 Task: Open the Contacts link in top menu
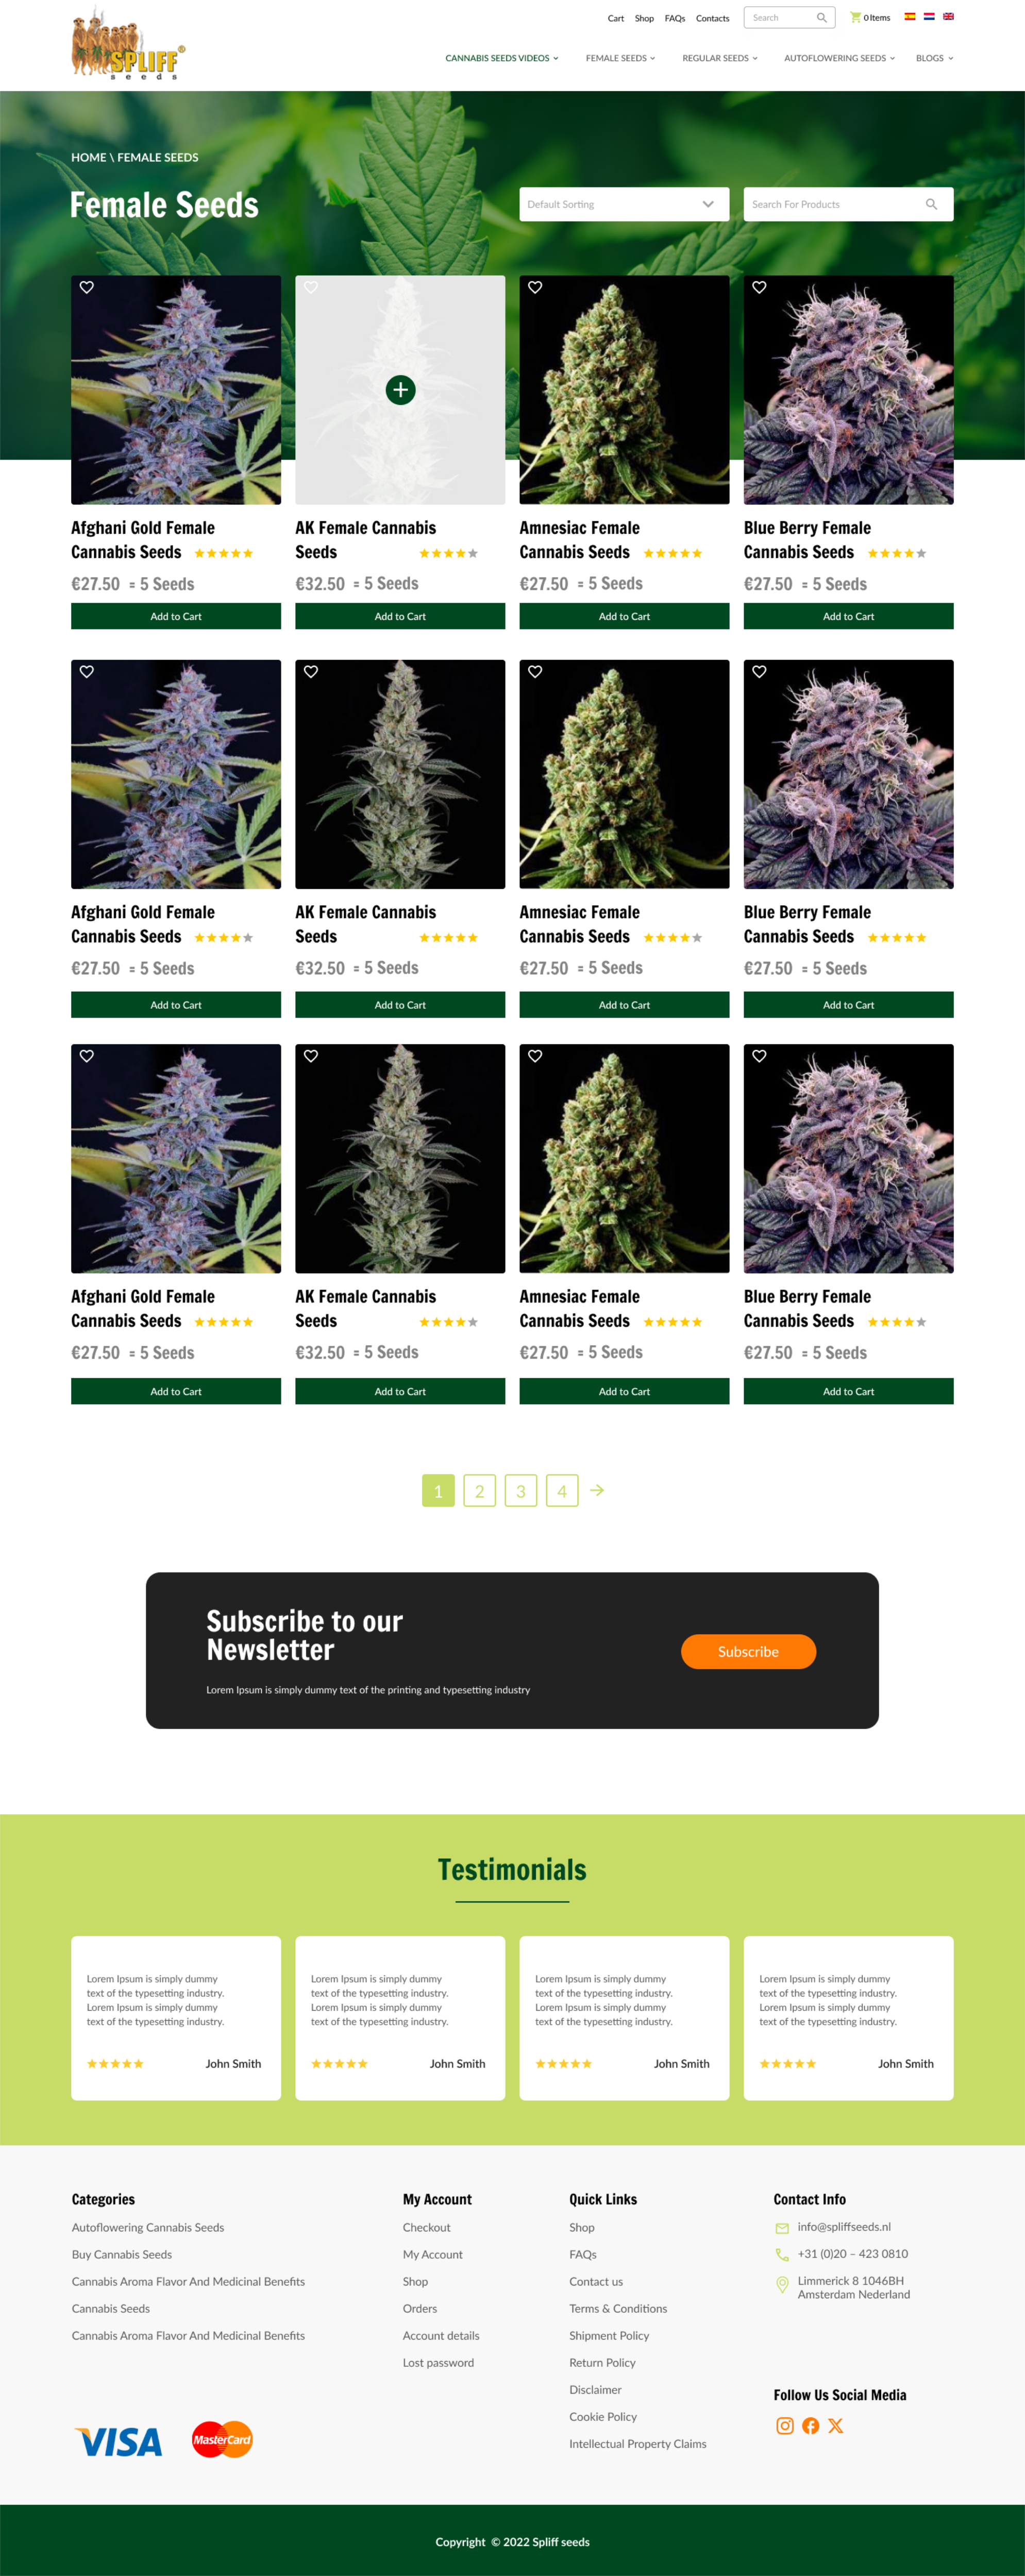(712, 18)
